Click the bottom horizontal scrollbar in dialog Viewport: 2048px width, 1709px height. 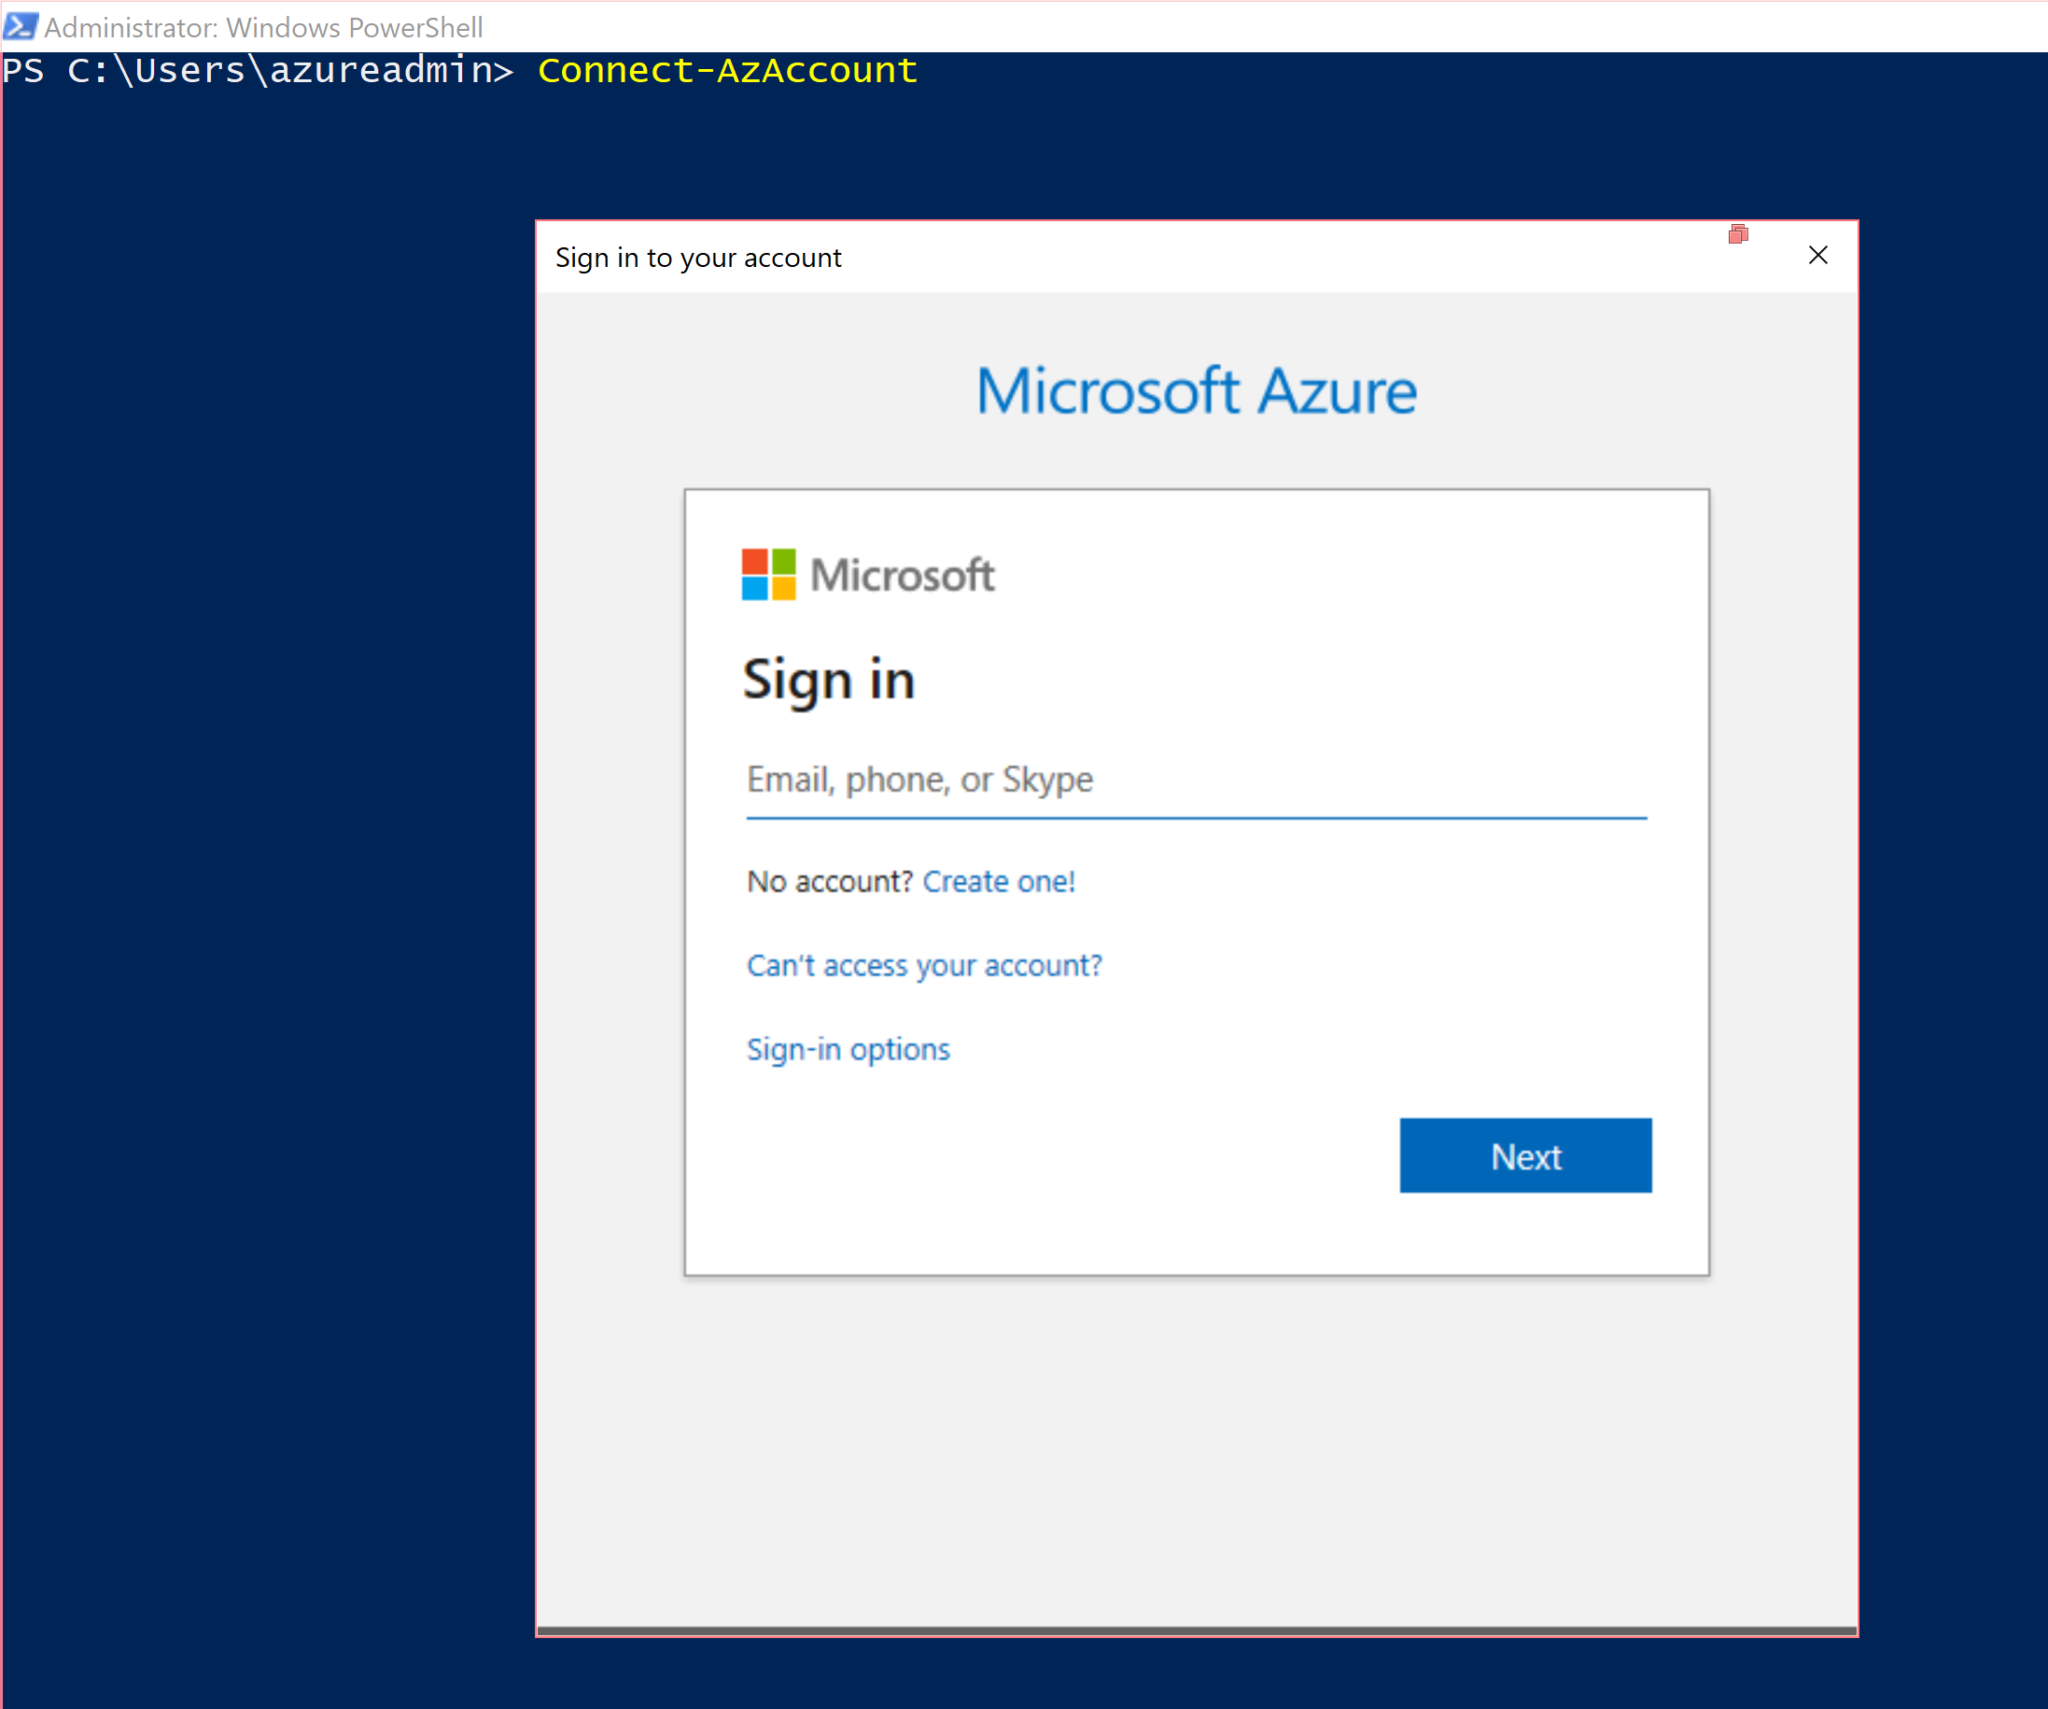coord(1196,1630)
